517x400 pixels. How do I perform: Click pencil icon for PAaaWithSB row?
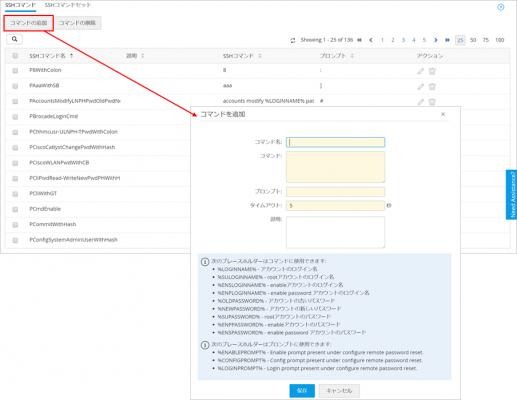pos(421,86)
